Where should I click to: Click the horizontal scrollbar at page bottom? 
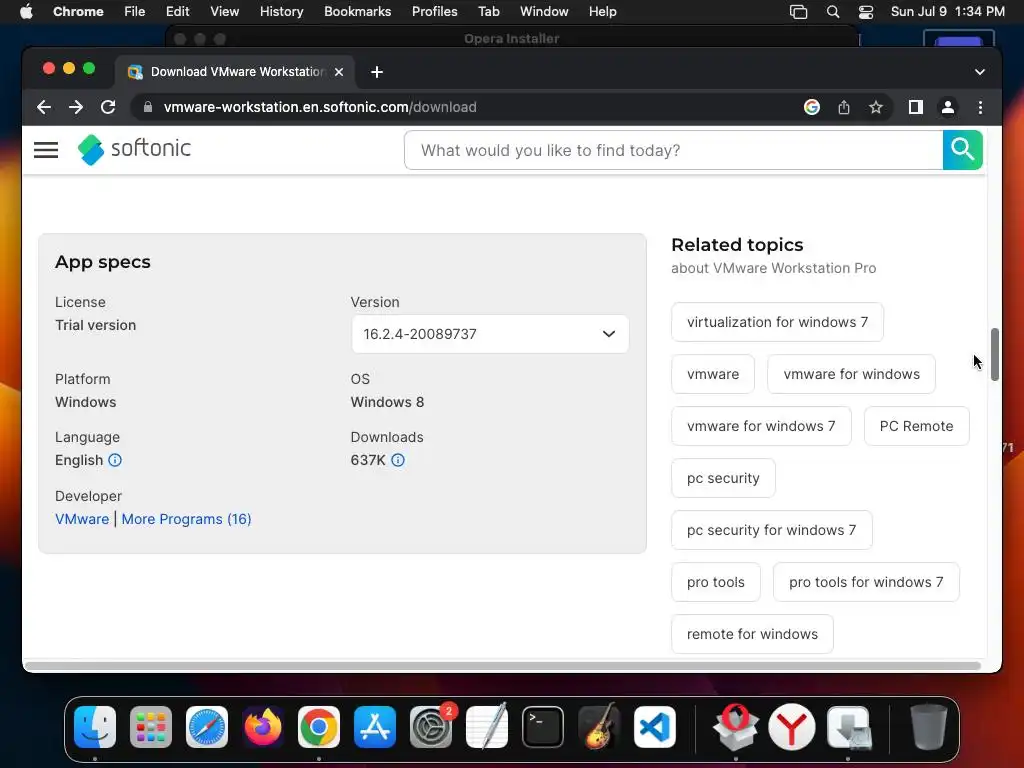click(x=502, y=665)
